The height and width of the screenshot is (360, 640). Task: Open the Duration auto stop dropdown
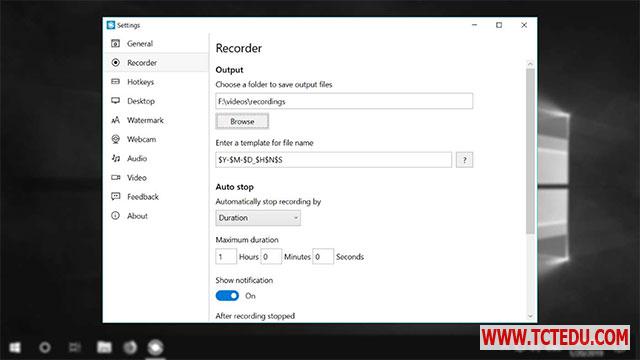[258, 218]
